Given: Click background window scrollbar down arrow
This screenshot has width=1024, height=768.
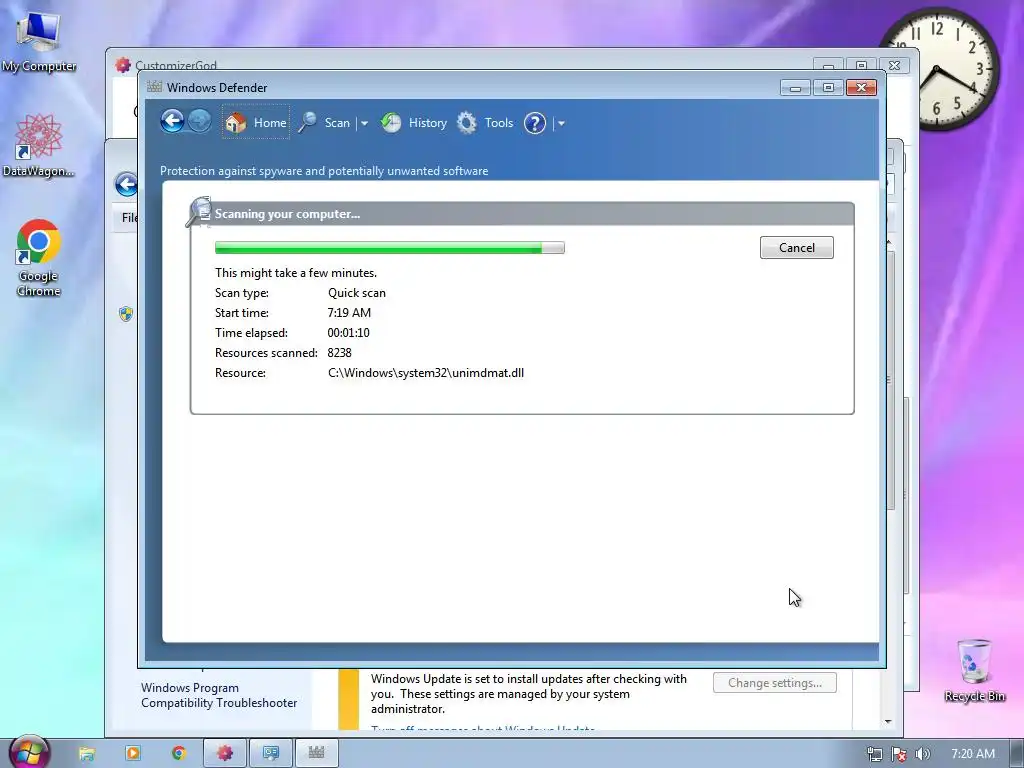Looking at the screenshot, I should pyautogui.click(x=888, y=722).
